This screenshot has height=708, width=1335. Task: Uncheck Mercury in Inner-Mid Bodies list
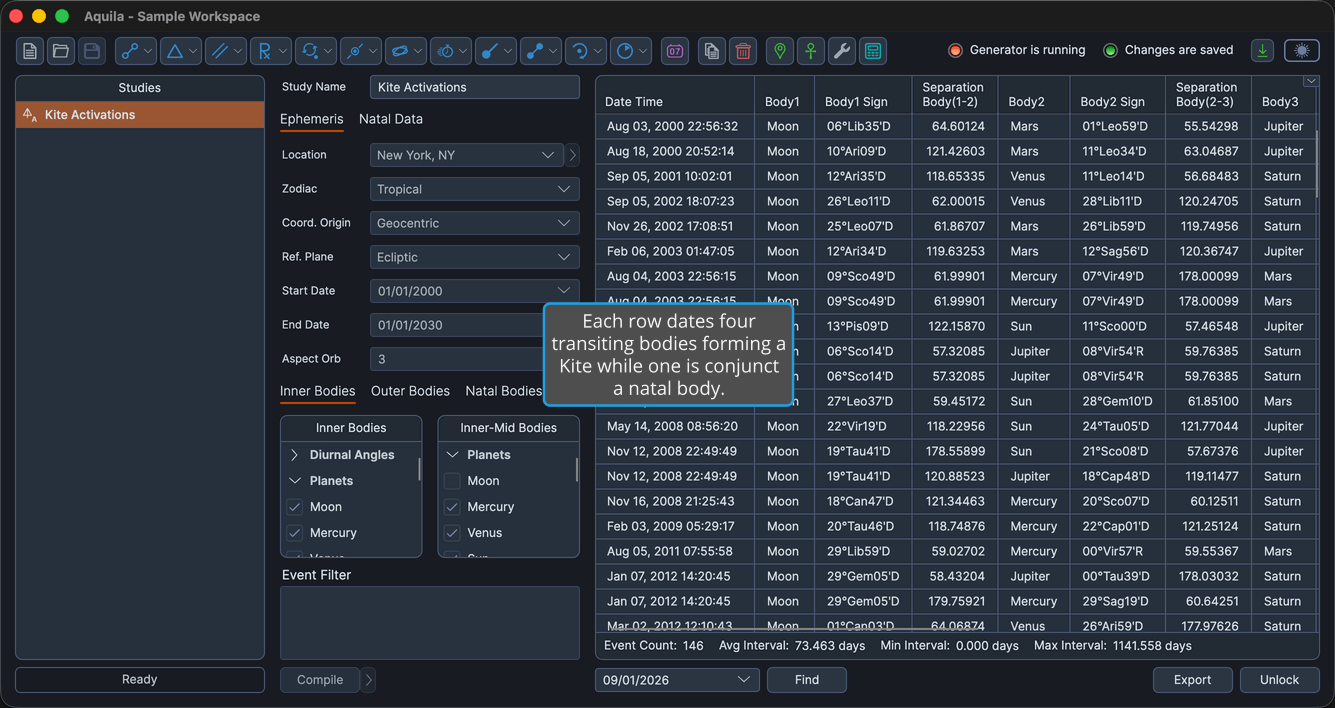coord(452,507)
